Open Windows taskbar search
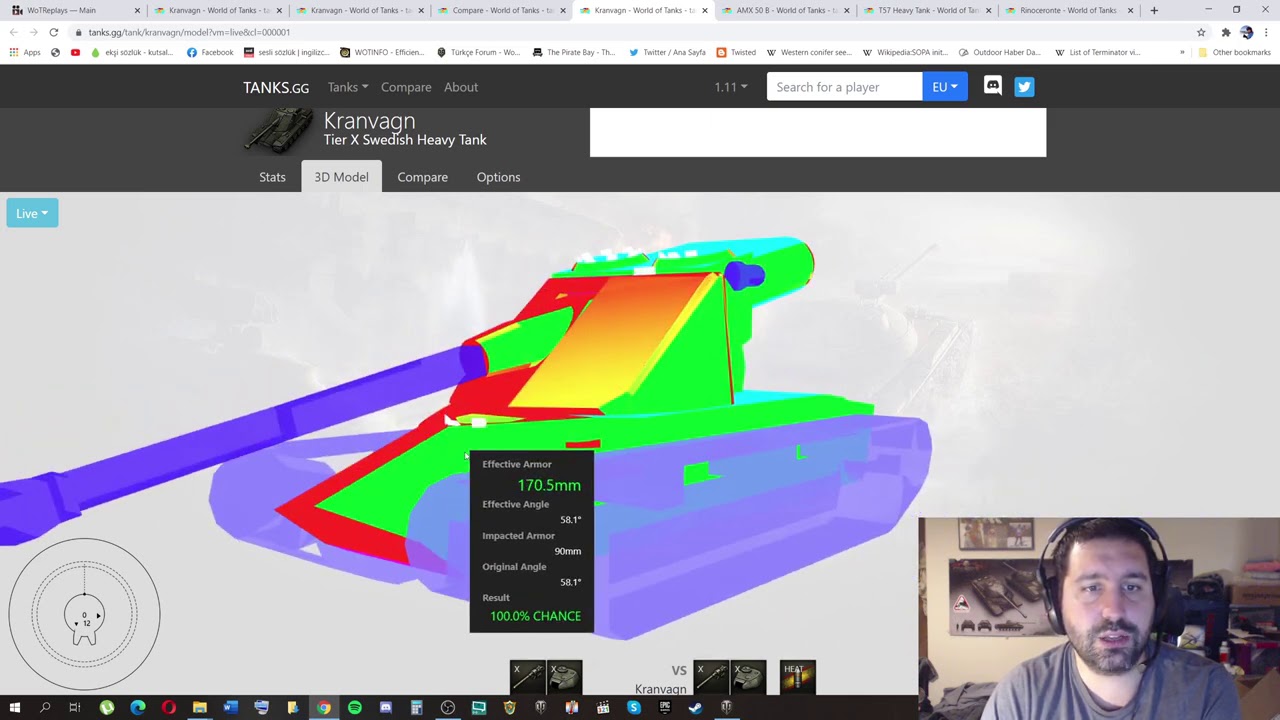 (45, 708)
